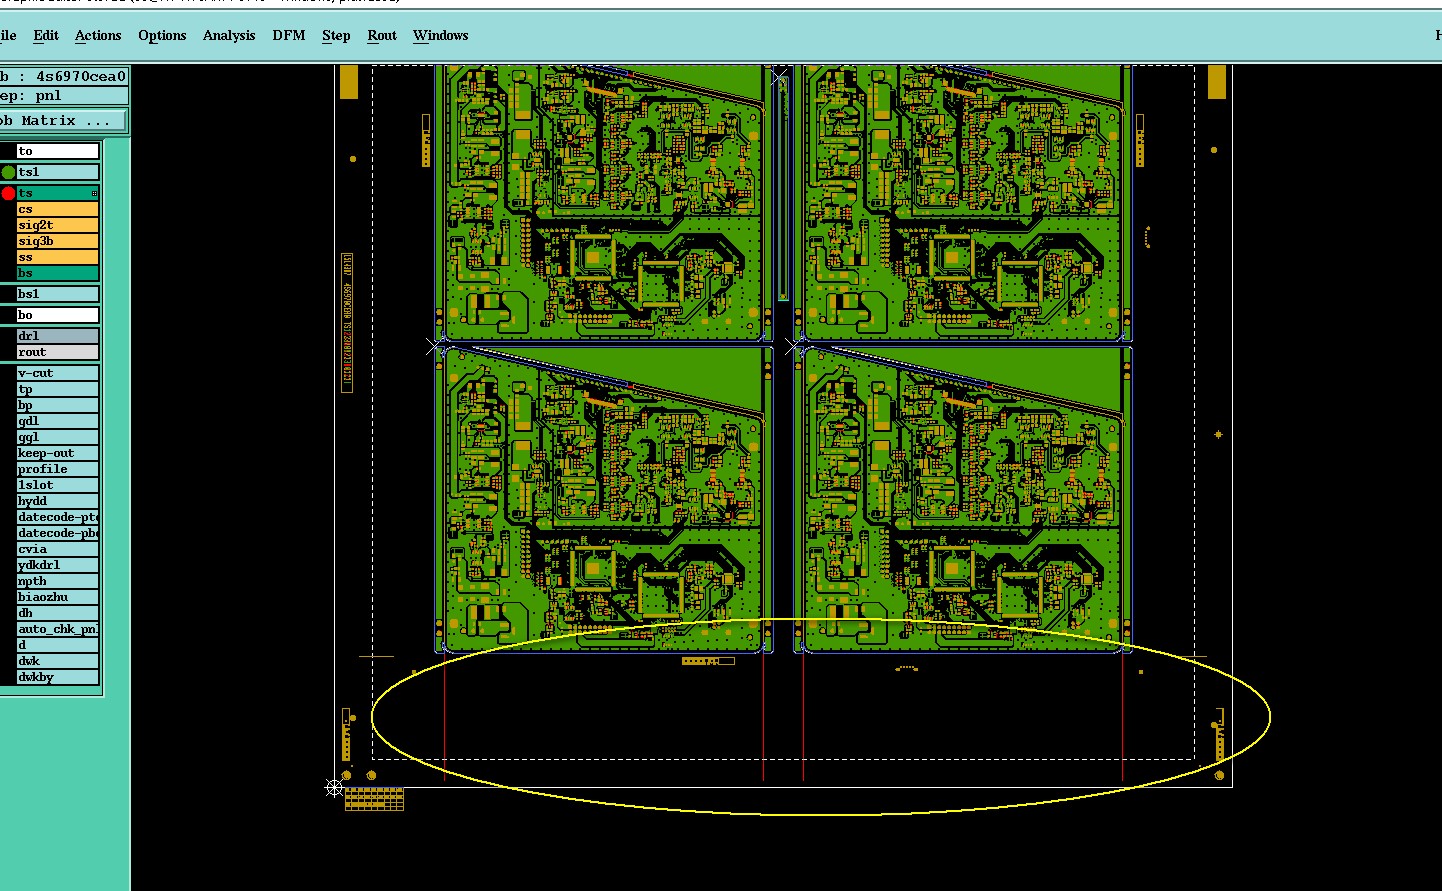The height and width of the screenshot is (891, 1442).
Task: Select the 'ggl' layer
Action: click(58, 437)
